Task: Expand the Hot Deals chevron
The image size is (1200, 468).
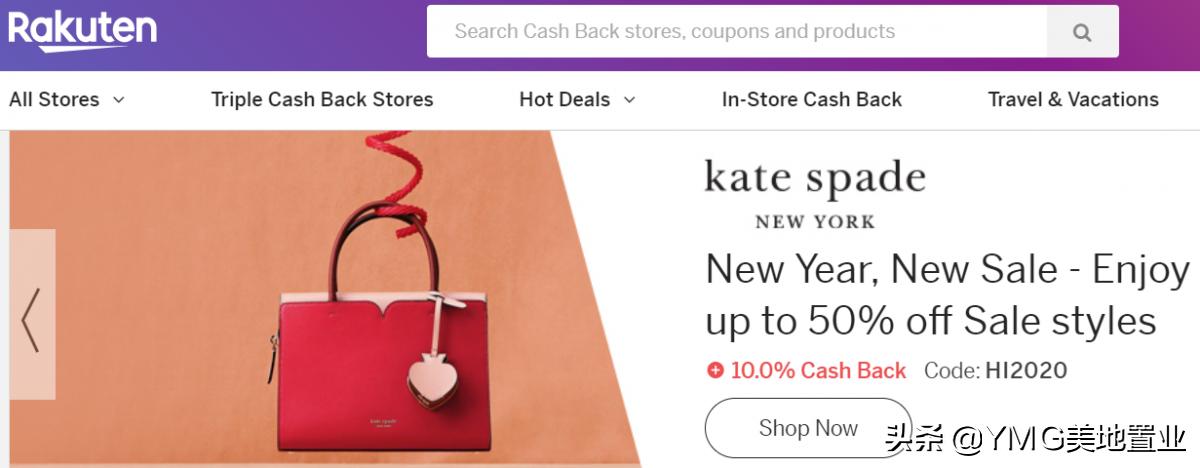Action: (x=629, y=99)
